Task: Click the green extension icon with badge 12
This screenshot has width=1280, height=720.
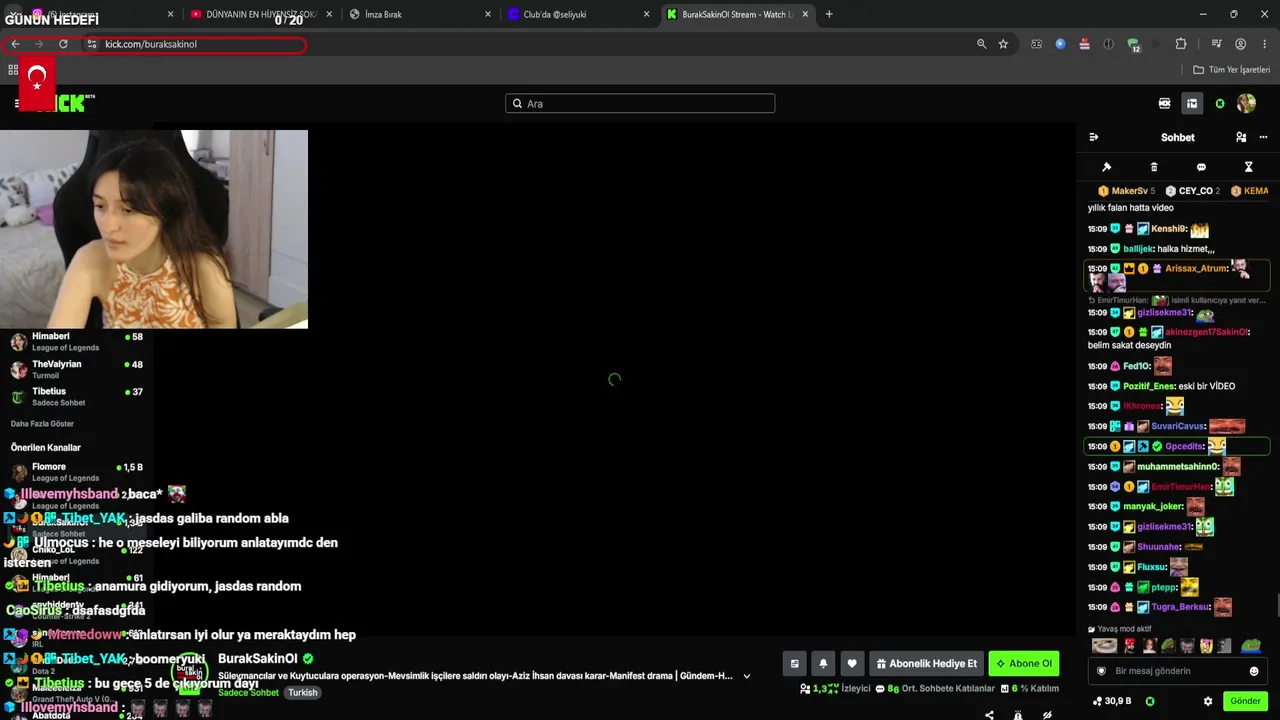Action: click(1133, 45)
